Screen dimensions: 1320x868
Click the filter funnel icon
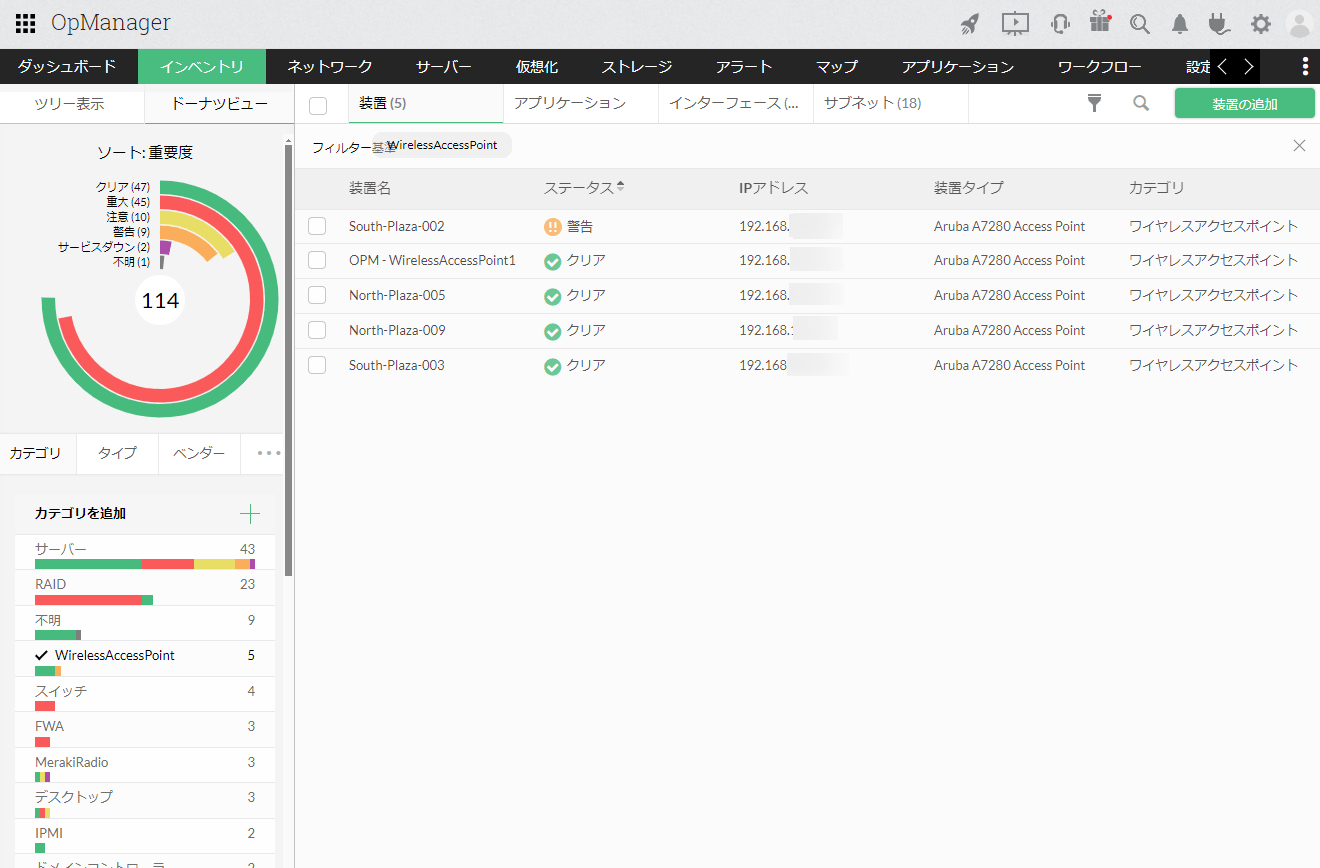1094,103
